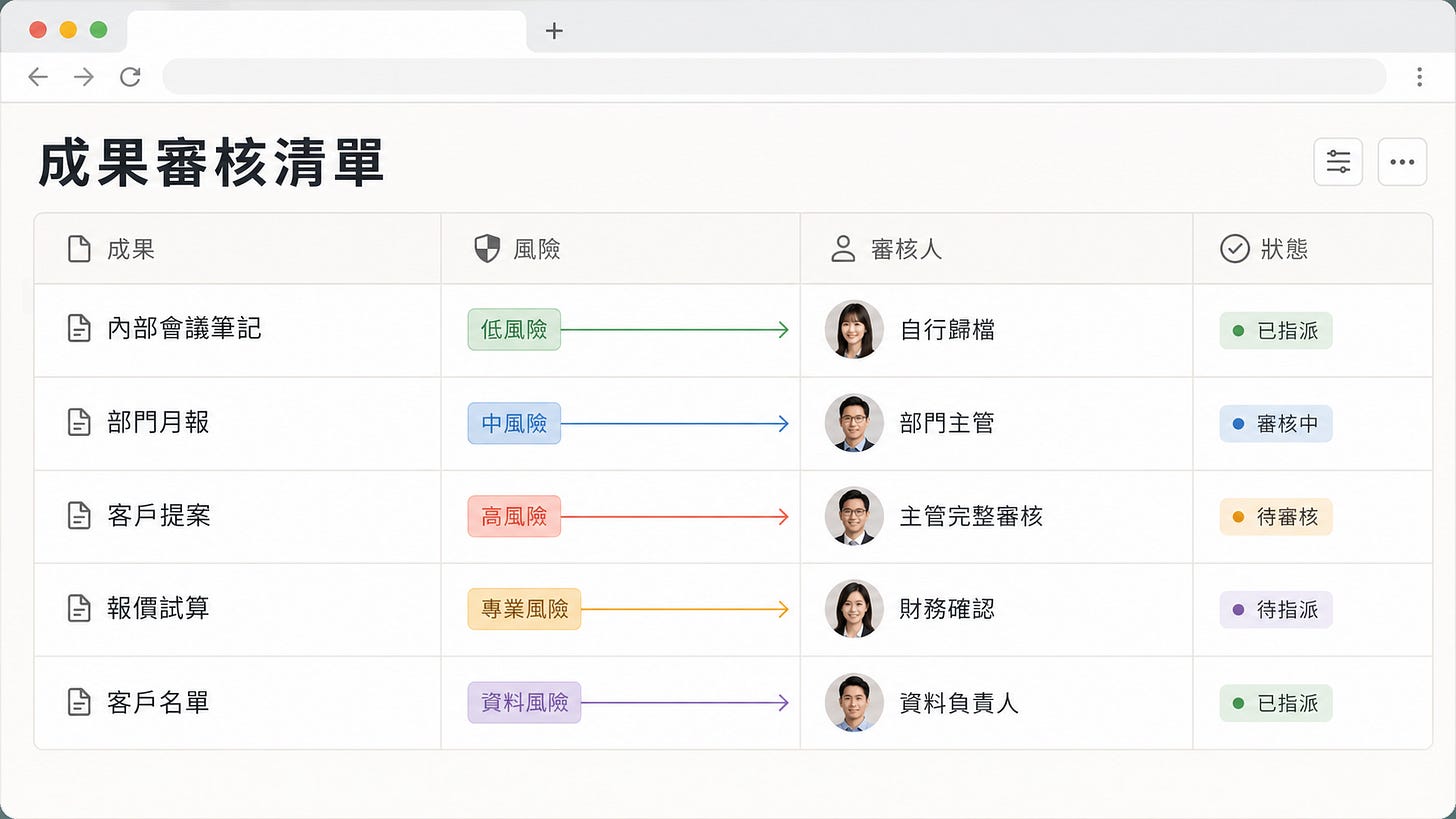1456x819 pixels.
Task: Select the 低風險 green tag
Action: pyautogui.click(x=514, y=330)
